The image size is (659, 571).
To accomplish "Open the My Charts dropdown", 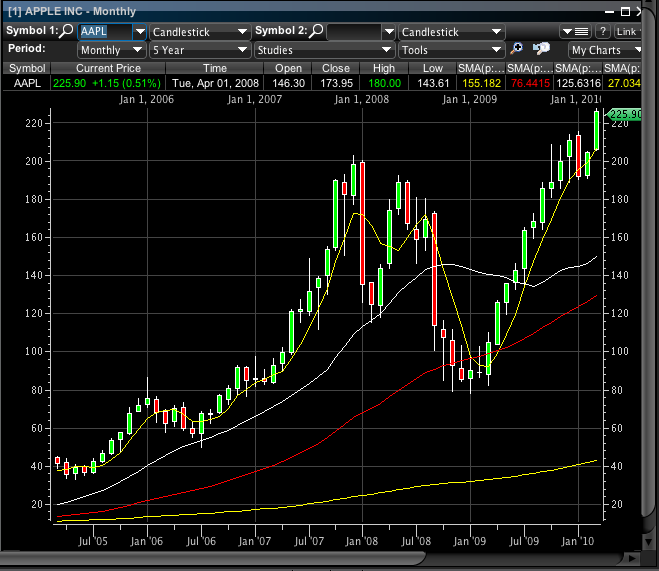I will click(x=606, y=49).
